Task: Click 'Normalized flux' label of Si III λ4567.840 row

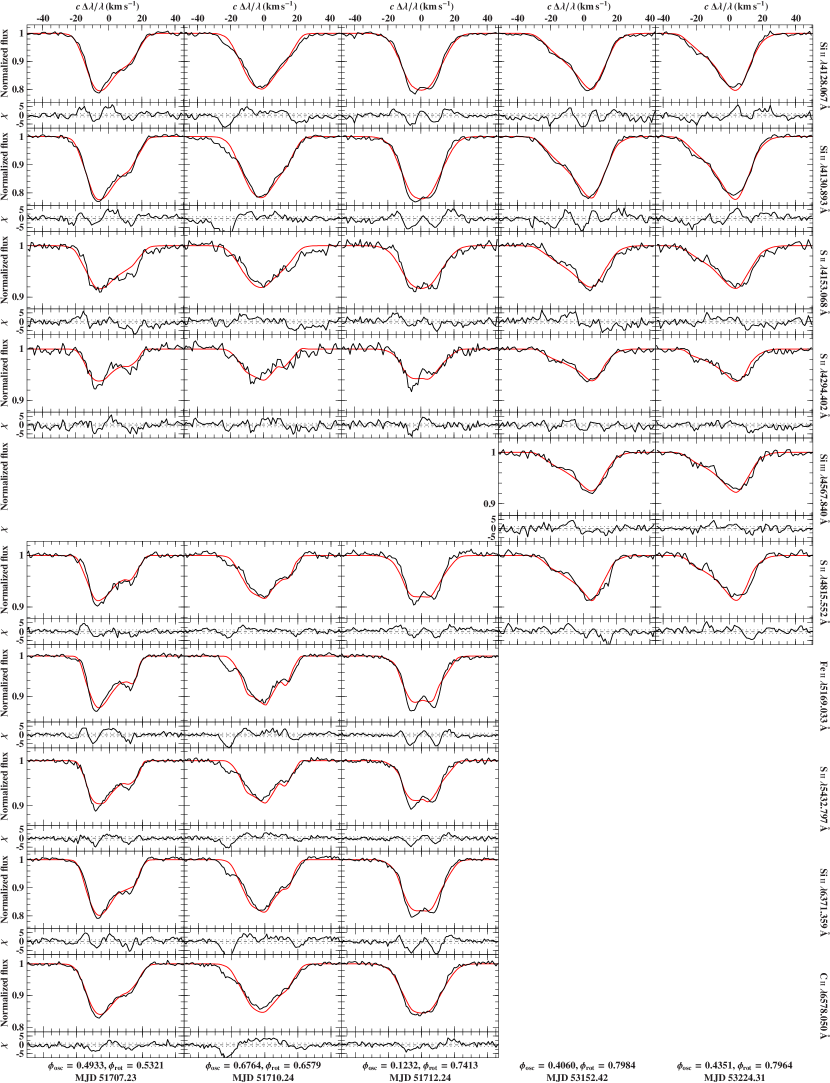Action: click(5, 479)
